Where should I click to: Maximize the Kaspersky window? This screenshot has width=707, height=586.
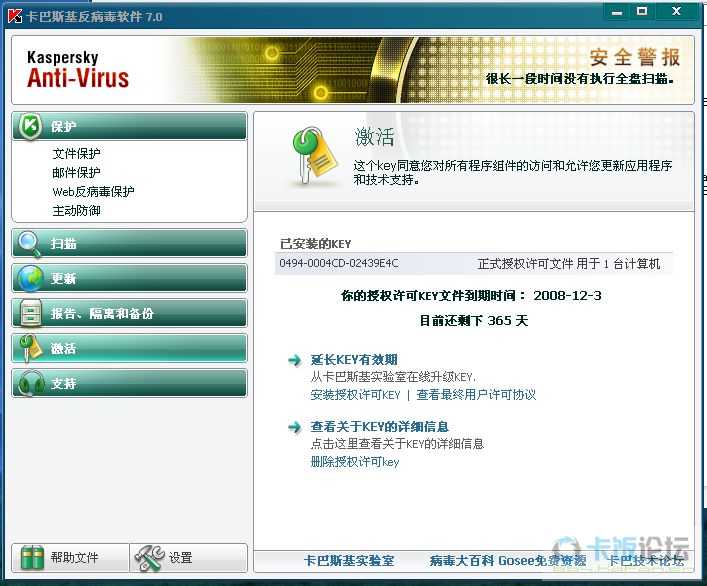(x=642, y=12)
